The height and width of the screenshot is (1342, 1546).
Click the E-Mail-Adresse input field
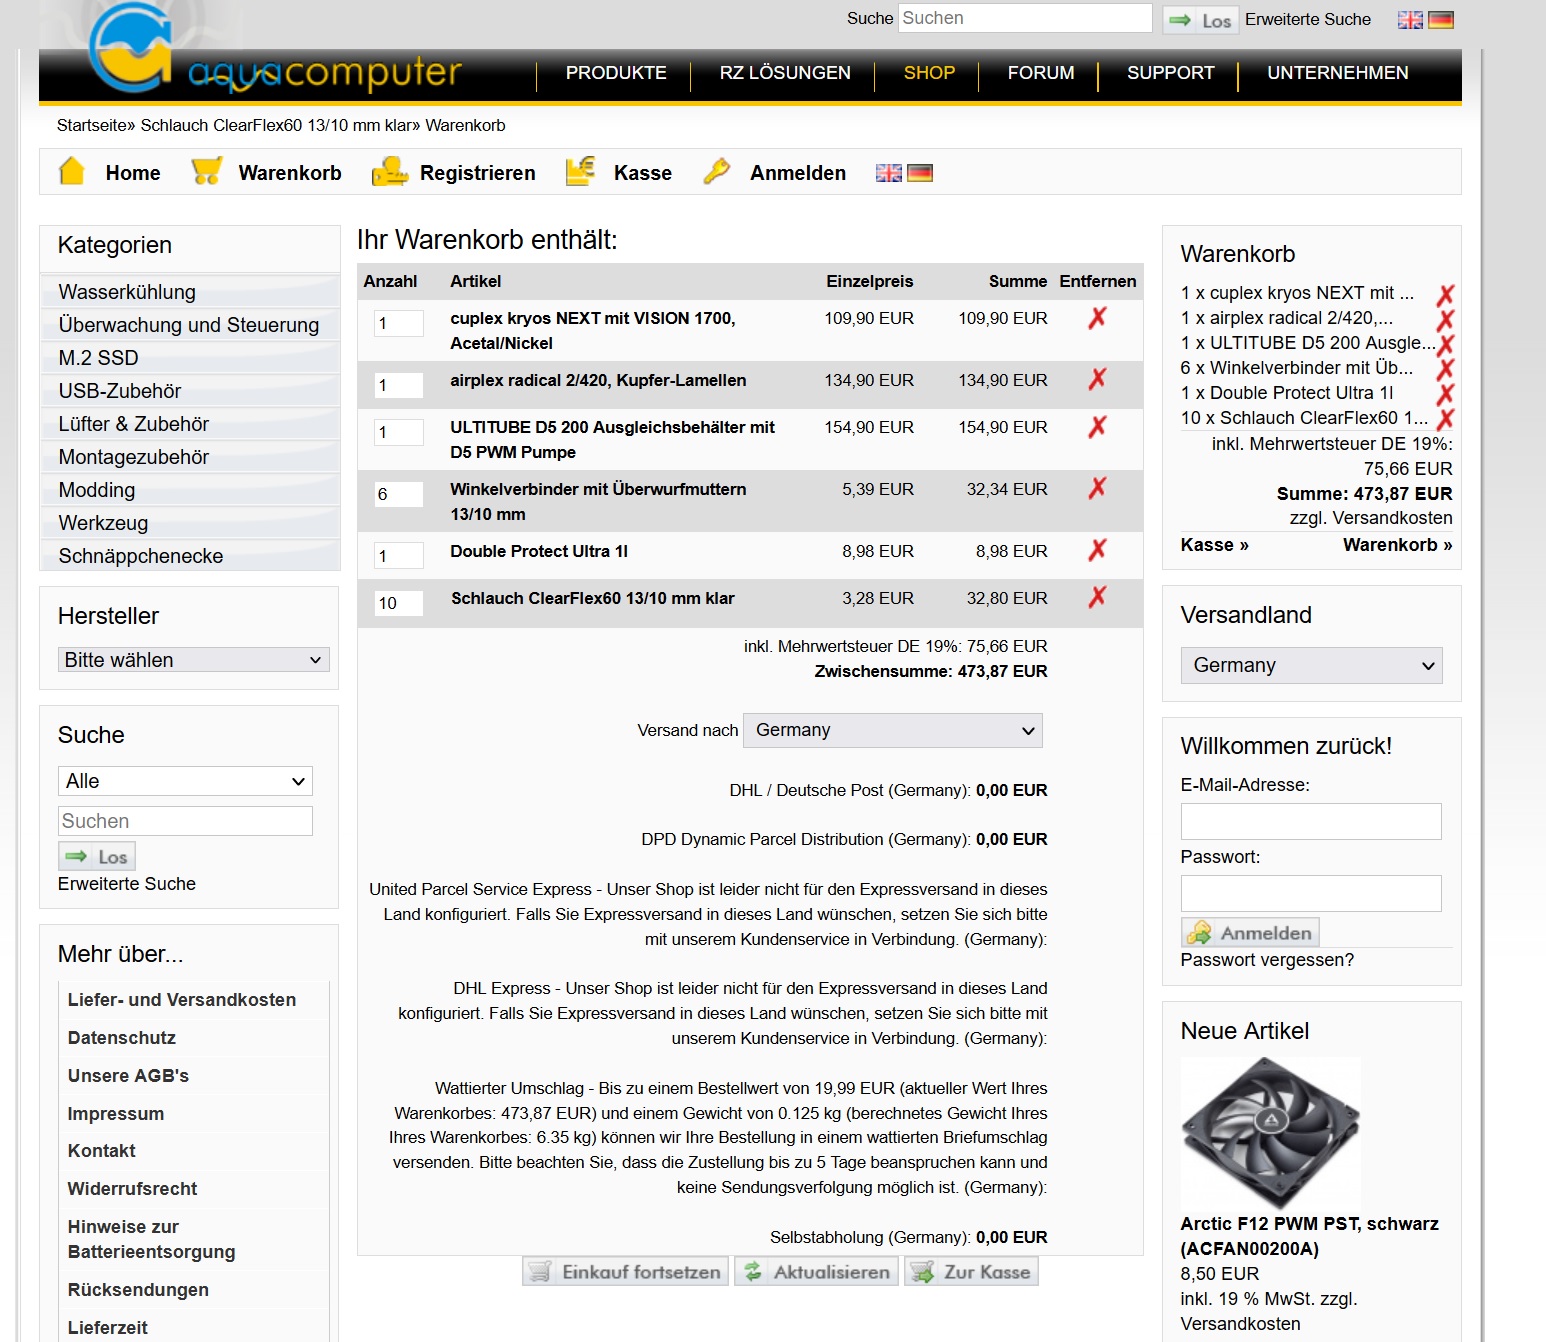click(1311, 821)
